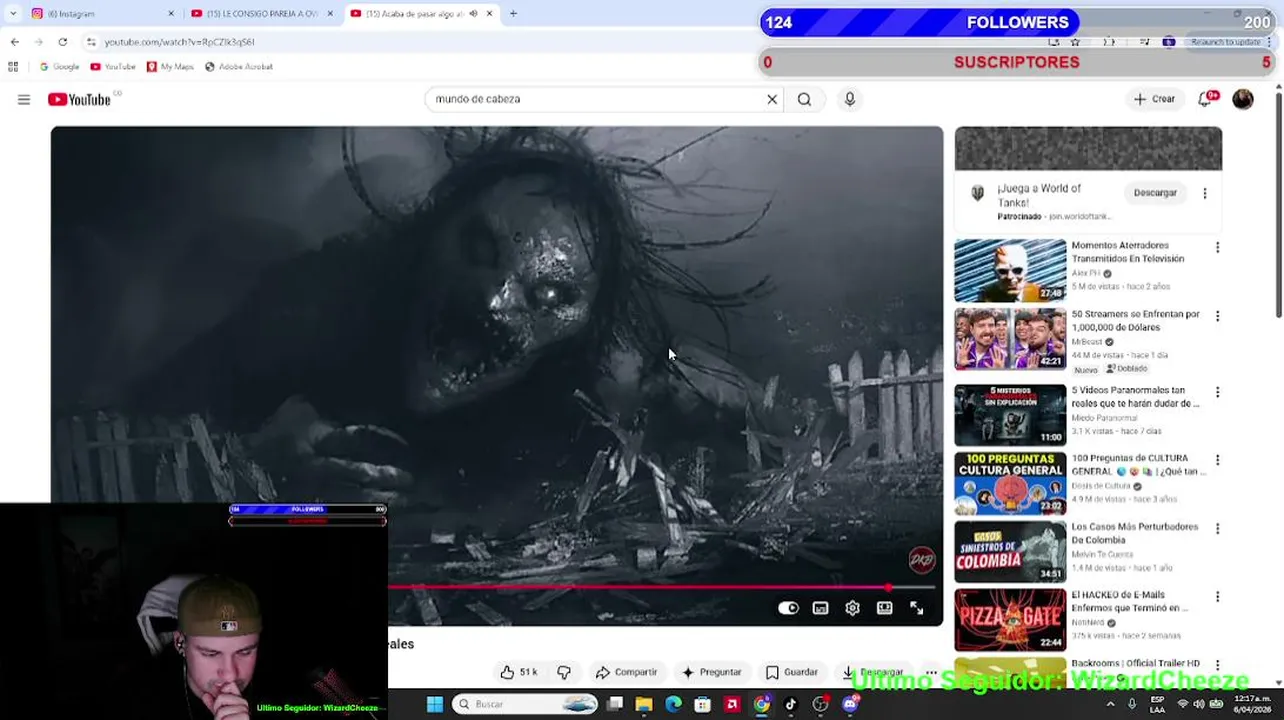Go back with the browser back arrow
1284x720 pixels.
coord(14,42)
